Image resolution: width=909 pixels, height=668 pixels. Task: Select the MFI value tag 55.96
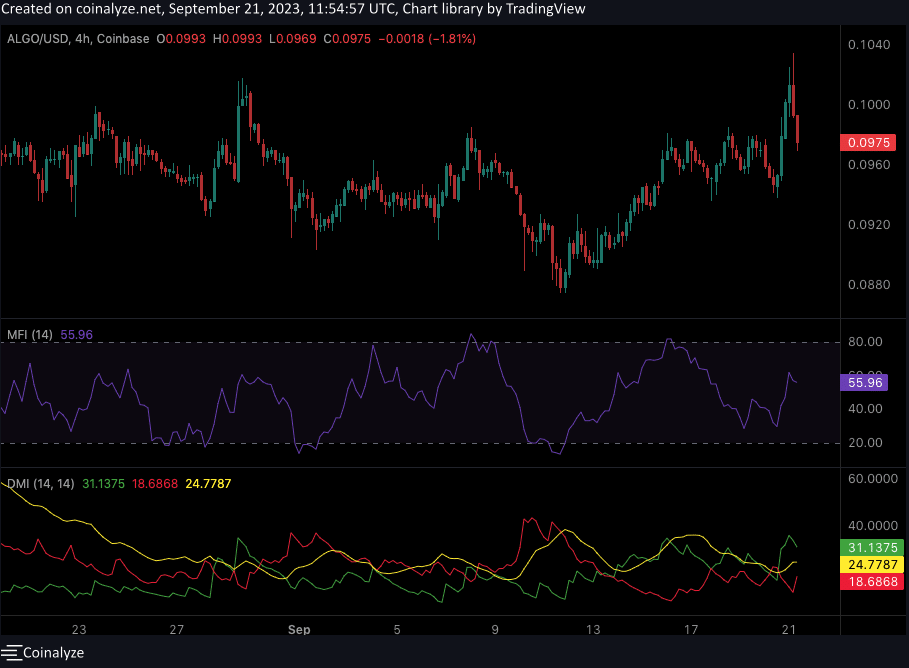866,382
